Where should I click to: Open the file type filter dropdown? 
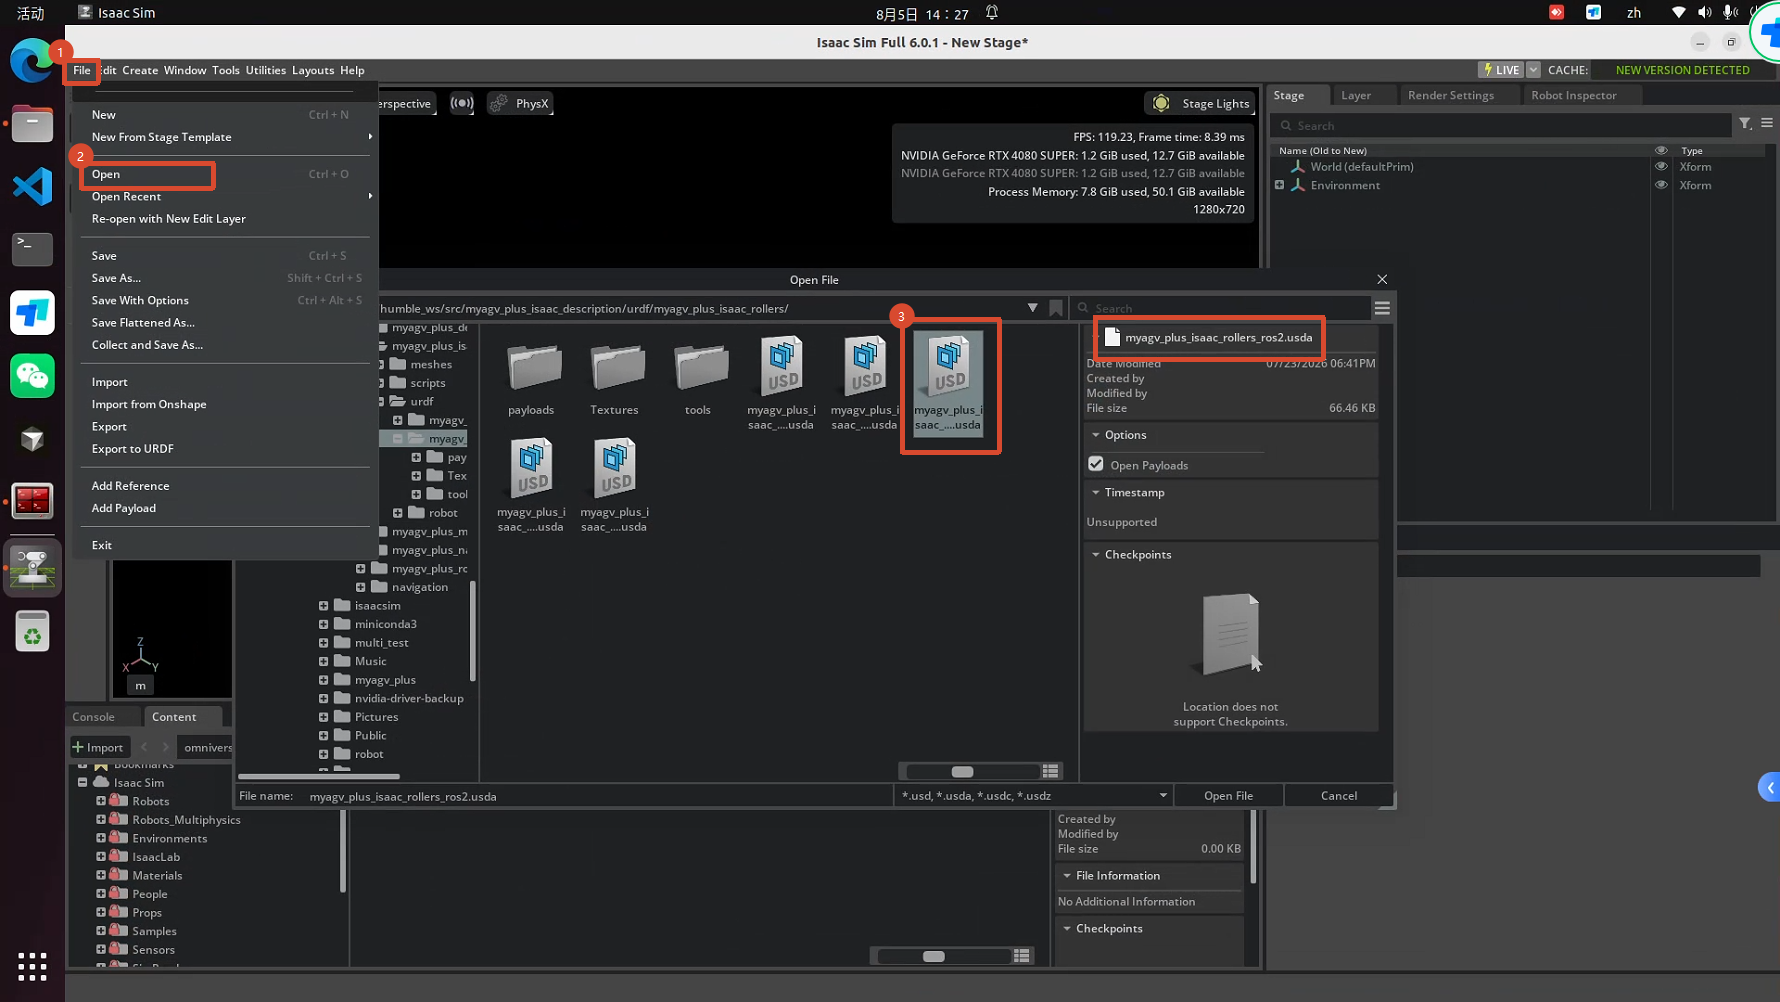click(1162, 796)
